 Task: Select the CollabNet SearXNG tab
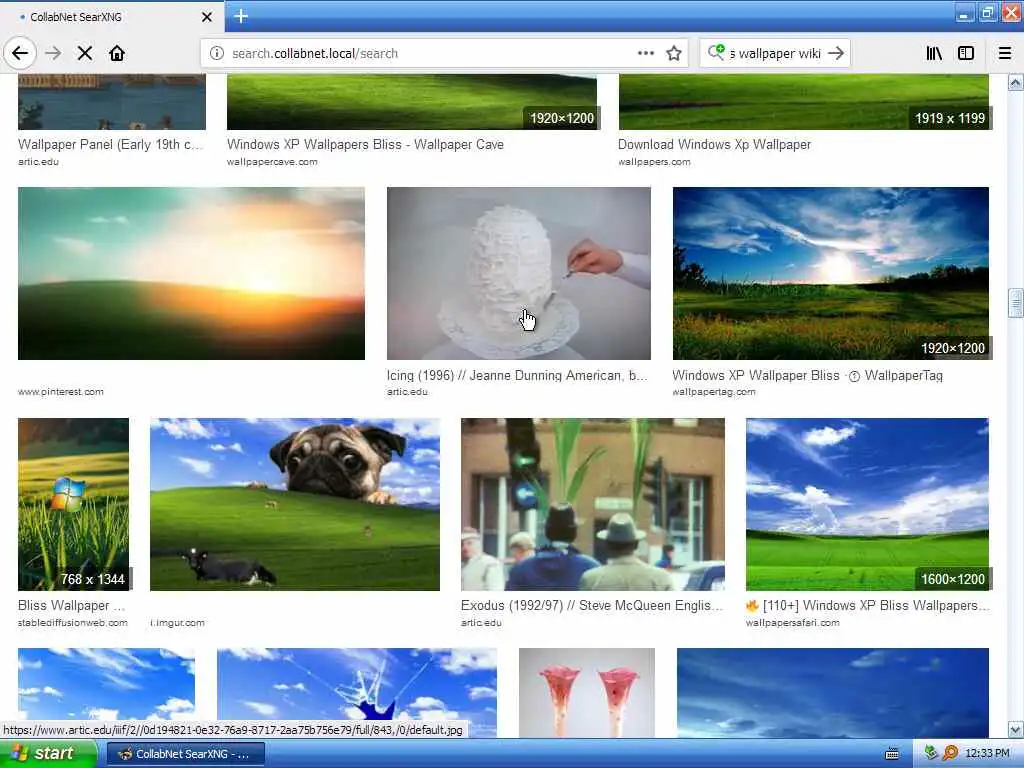[112, 17]
